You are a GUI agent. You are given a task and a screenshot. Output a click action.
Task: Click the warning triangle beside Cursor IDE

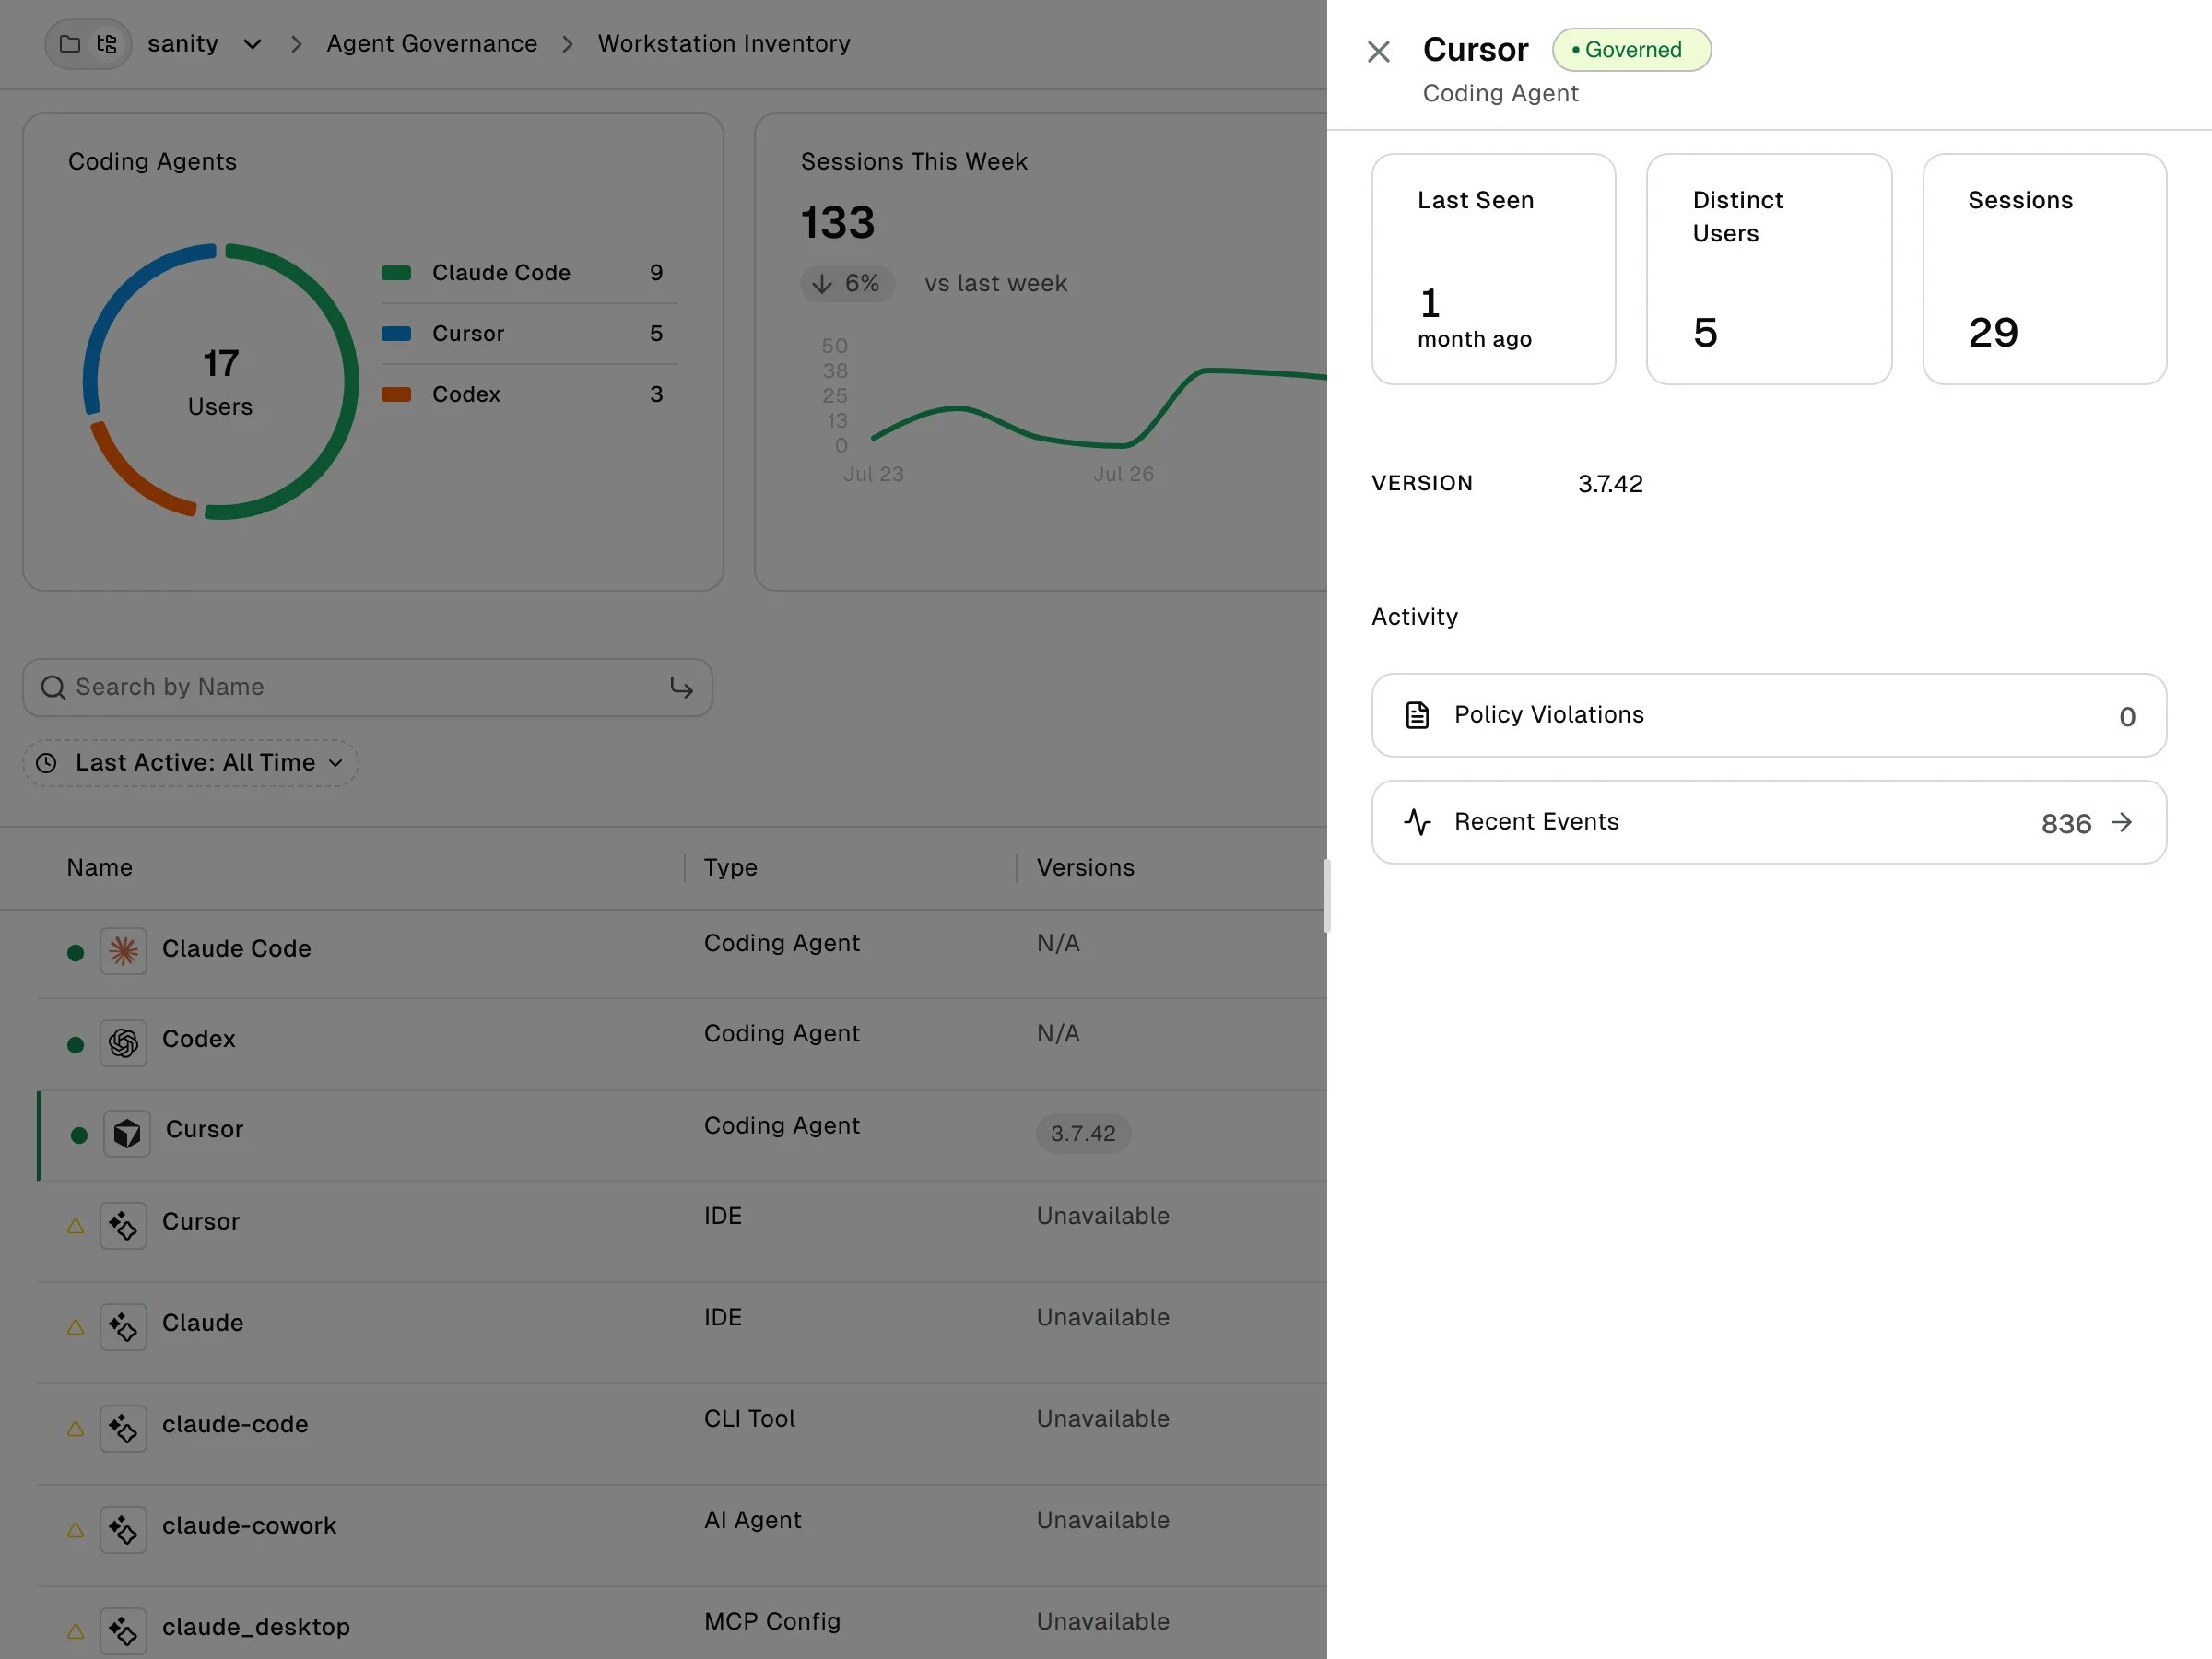pyautogui.click(x=75, y=1226)
